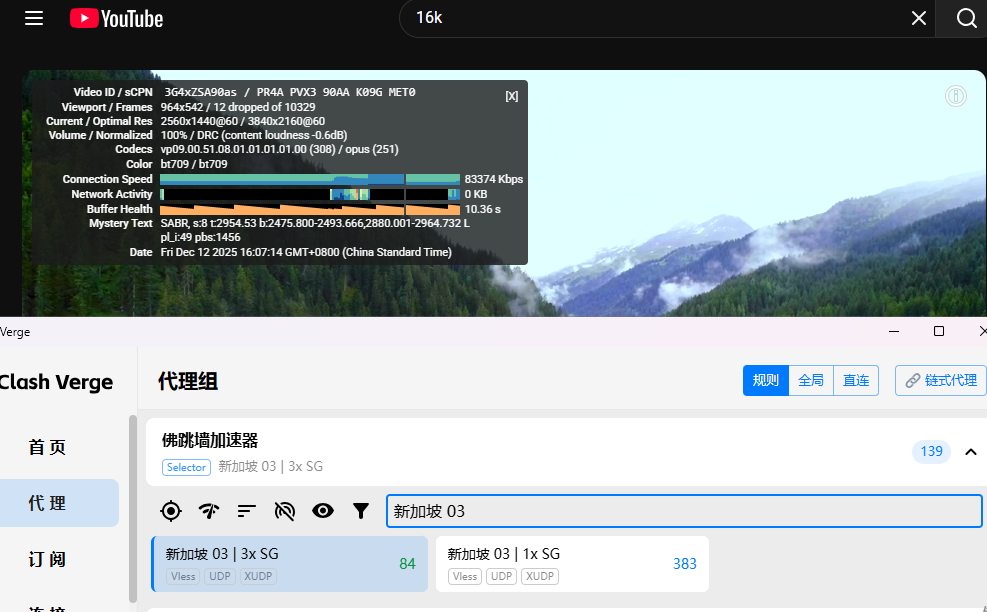Locate current node with the target icon

click(171, 511)
